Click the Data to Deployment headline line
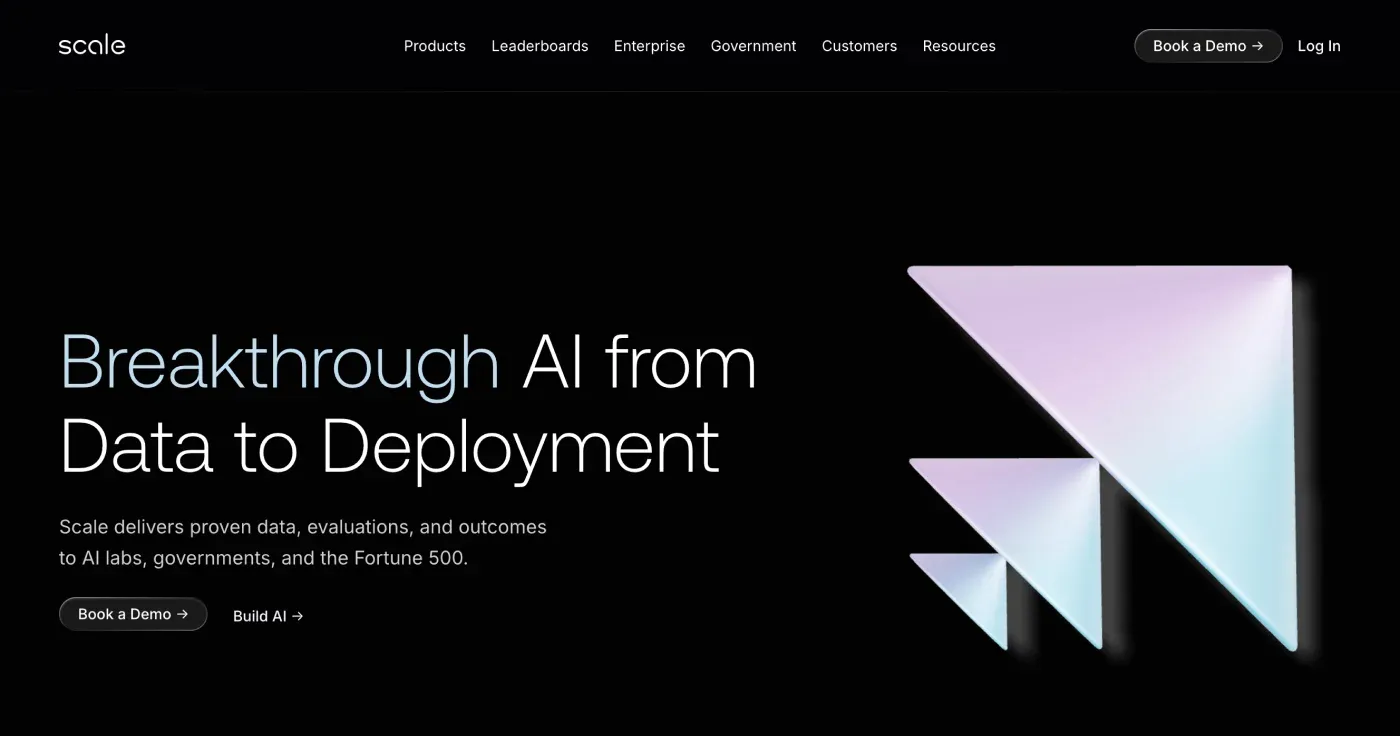The height and width of the screenshot is (736, 1400). pos(389,445)
